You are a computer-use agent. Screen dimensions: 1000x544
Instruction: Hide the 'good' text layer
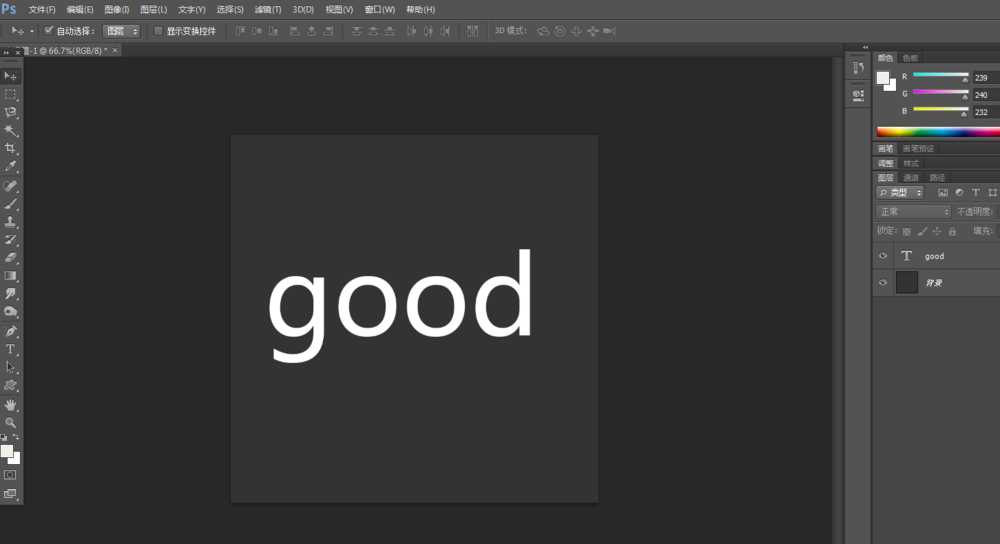pyautogui.click(x=883, y=256)
